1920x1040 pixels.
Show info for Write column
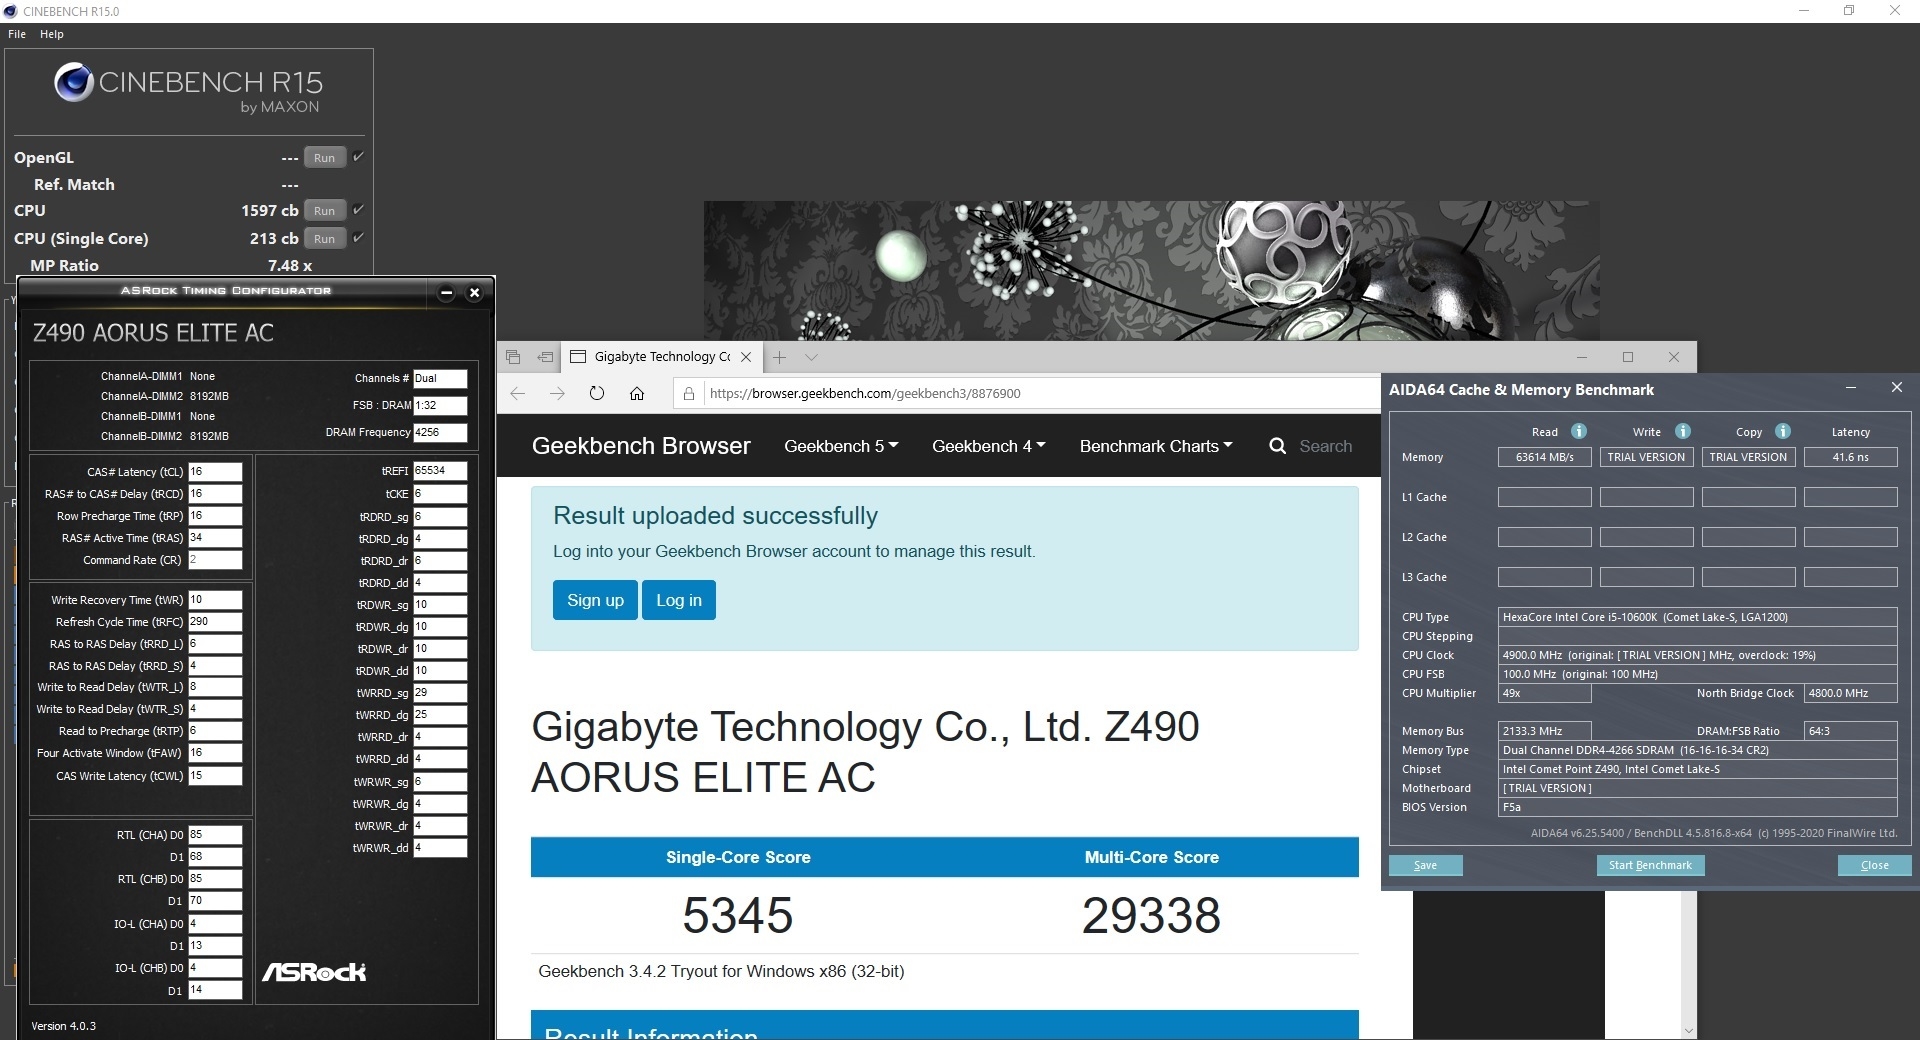click(1683, 431)
